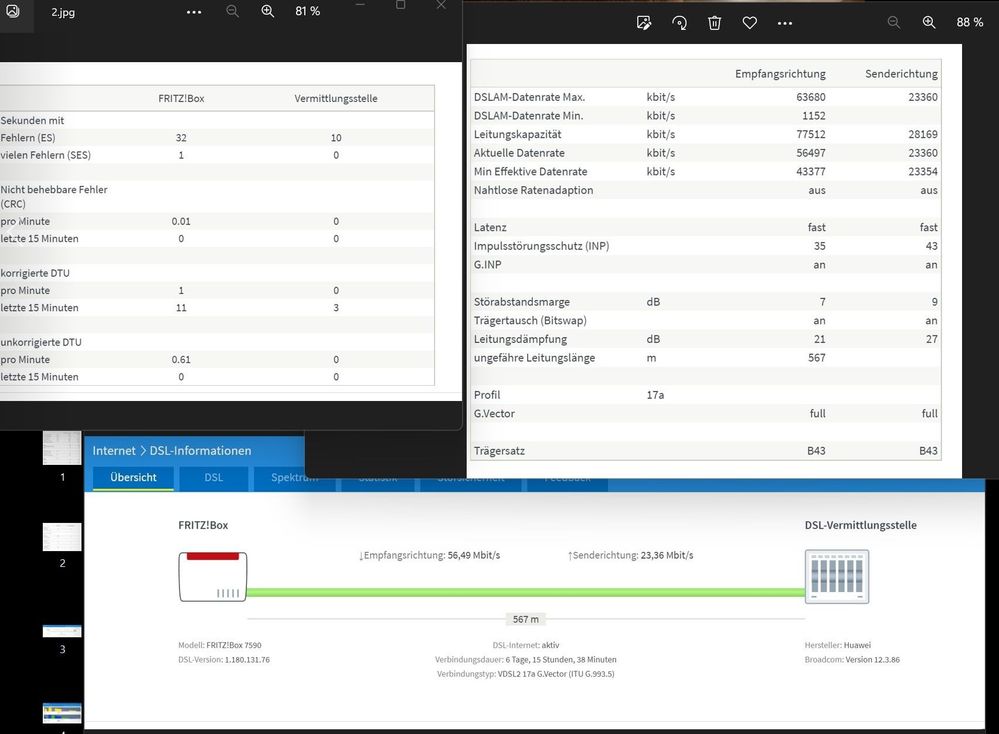
Task: Click the FRITZ!Box column header in the error table
Action: click(181, 98)
